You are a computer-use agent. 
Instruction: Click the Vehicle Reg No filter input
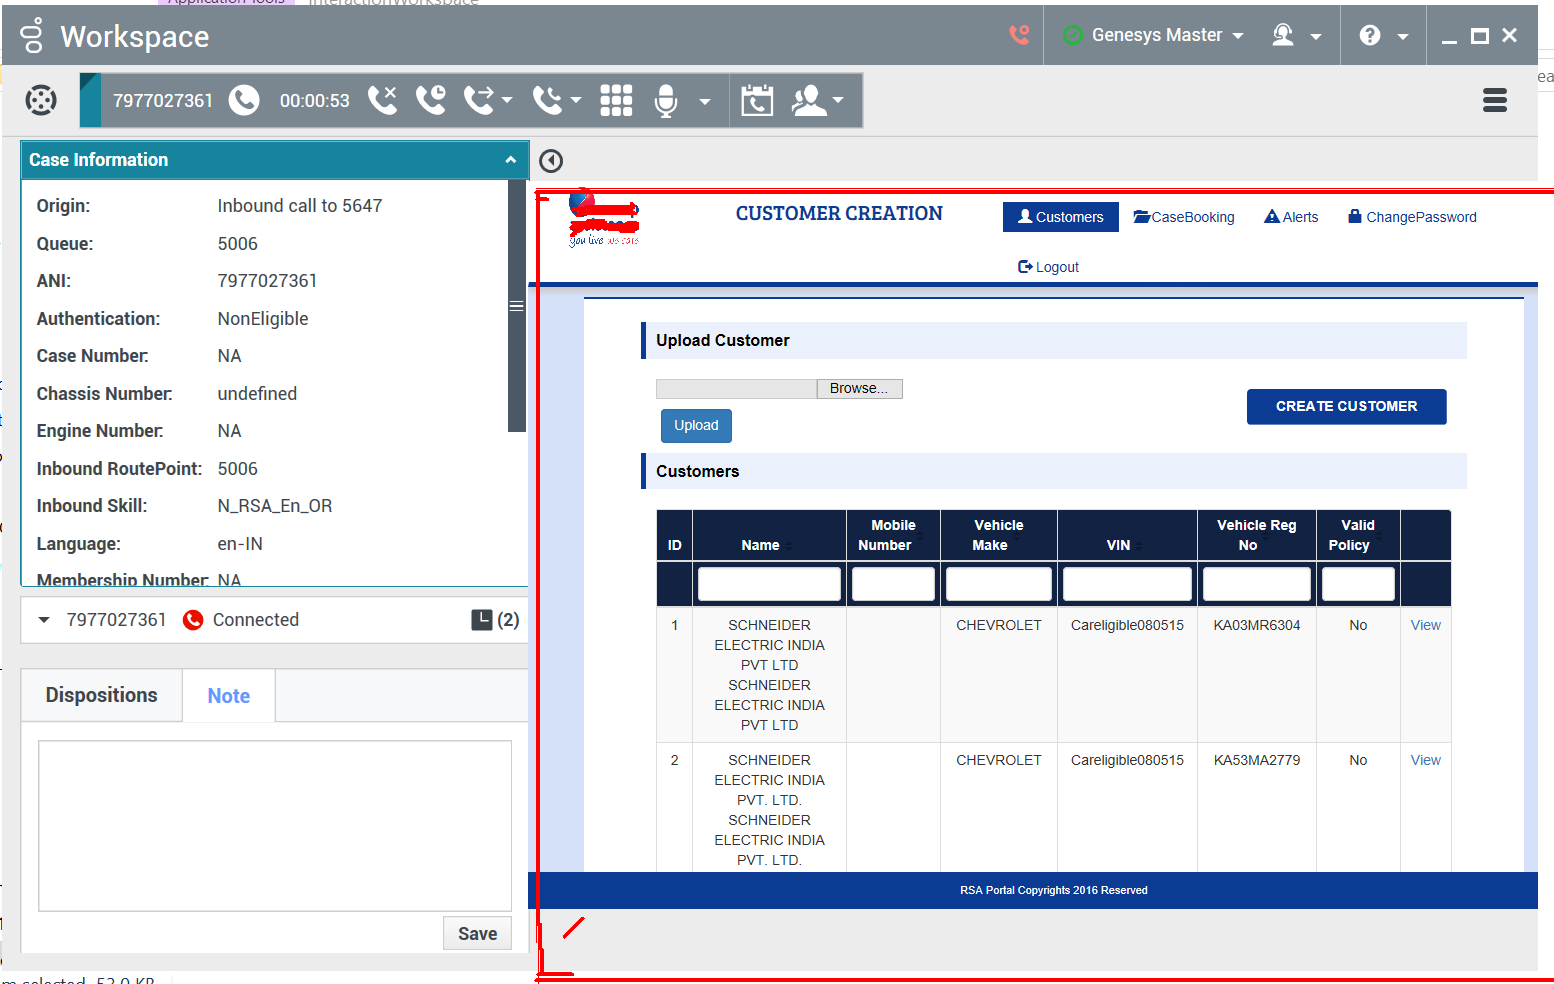(x=1257, y=584)
